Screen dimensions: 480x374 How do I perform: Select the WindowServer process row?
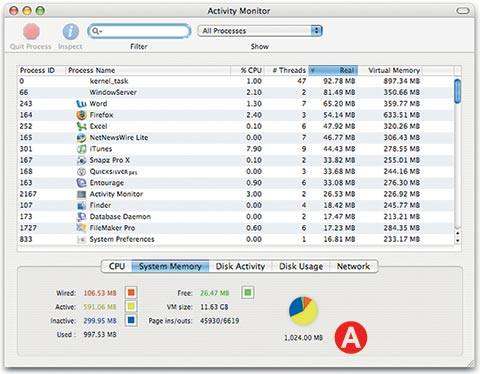tap(236, 92)
